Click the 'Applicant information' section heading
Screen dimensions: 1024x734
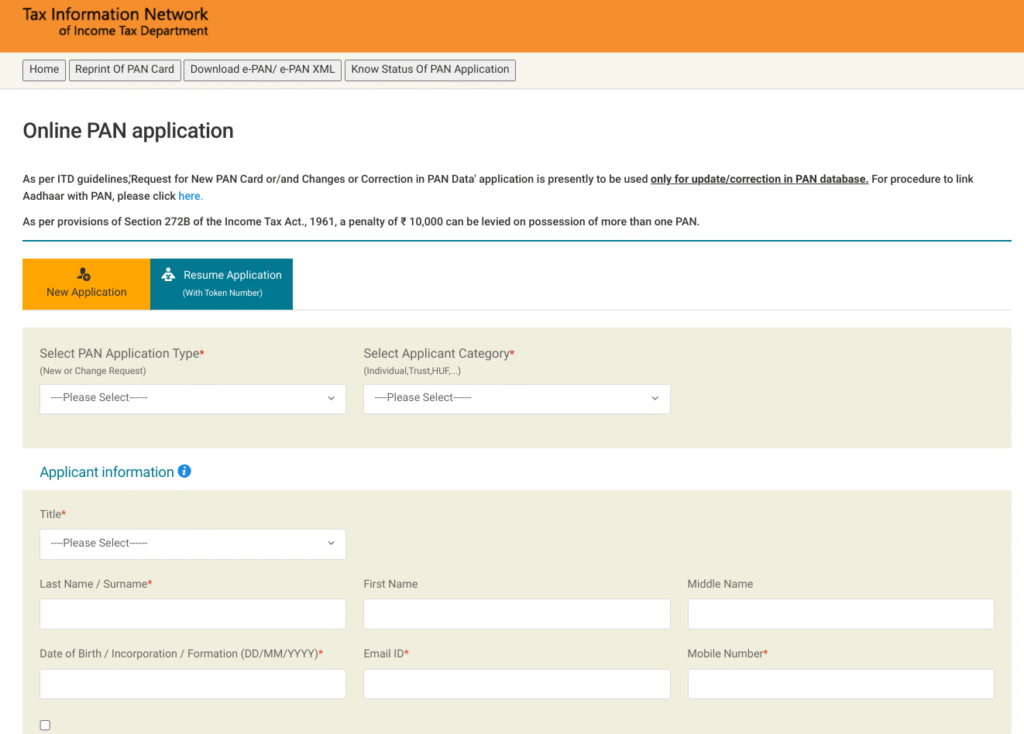(106, 472)
